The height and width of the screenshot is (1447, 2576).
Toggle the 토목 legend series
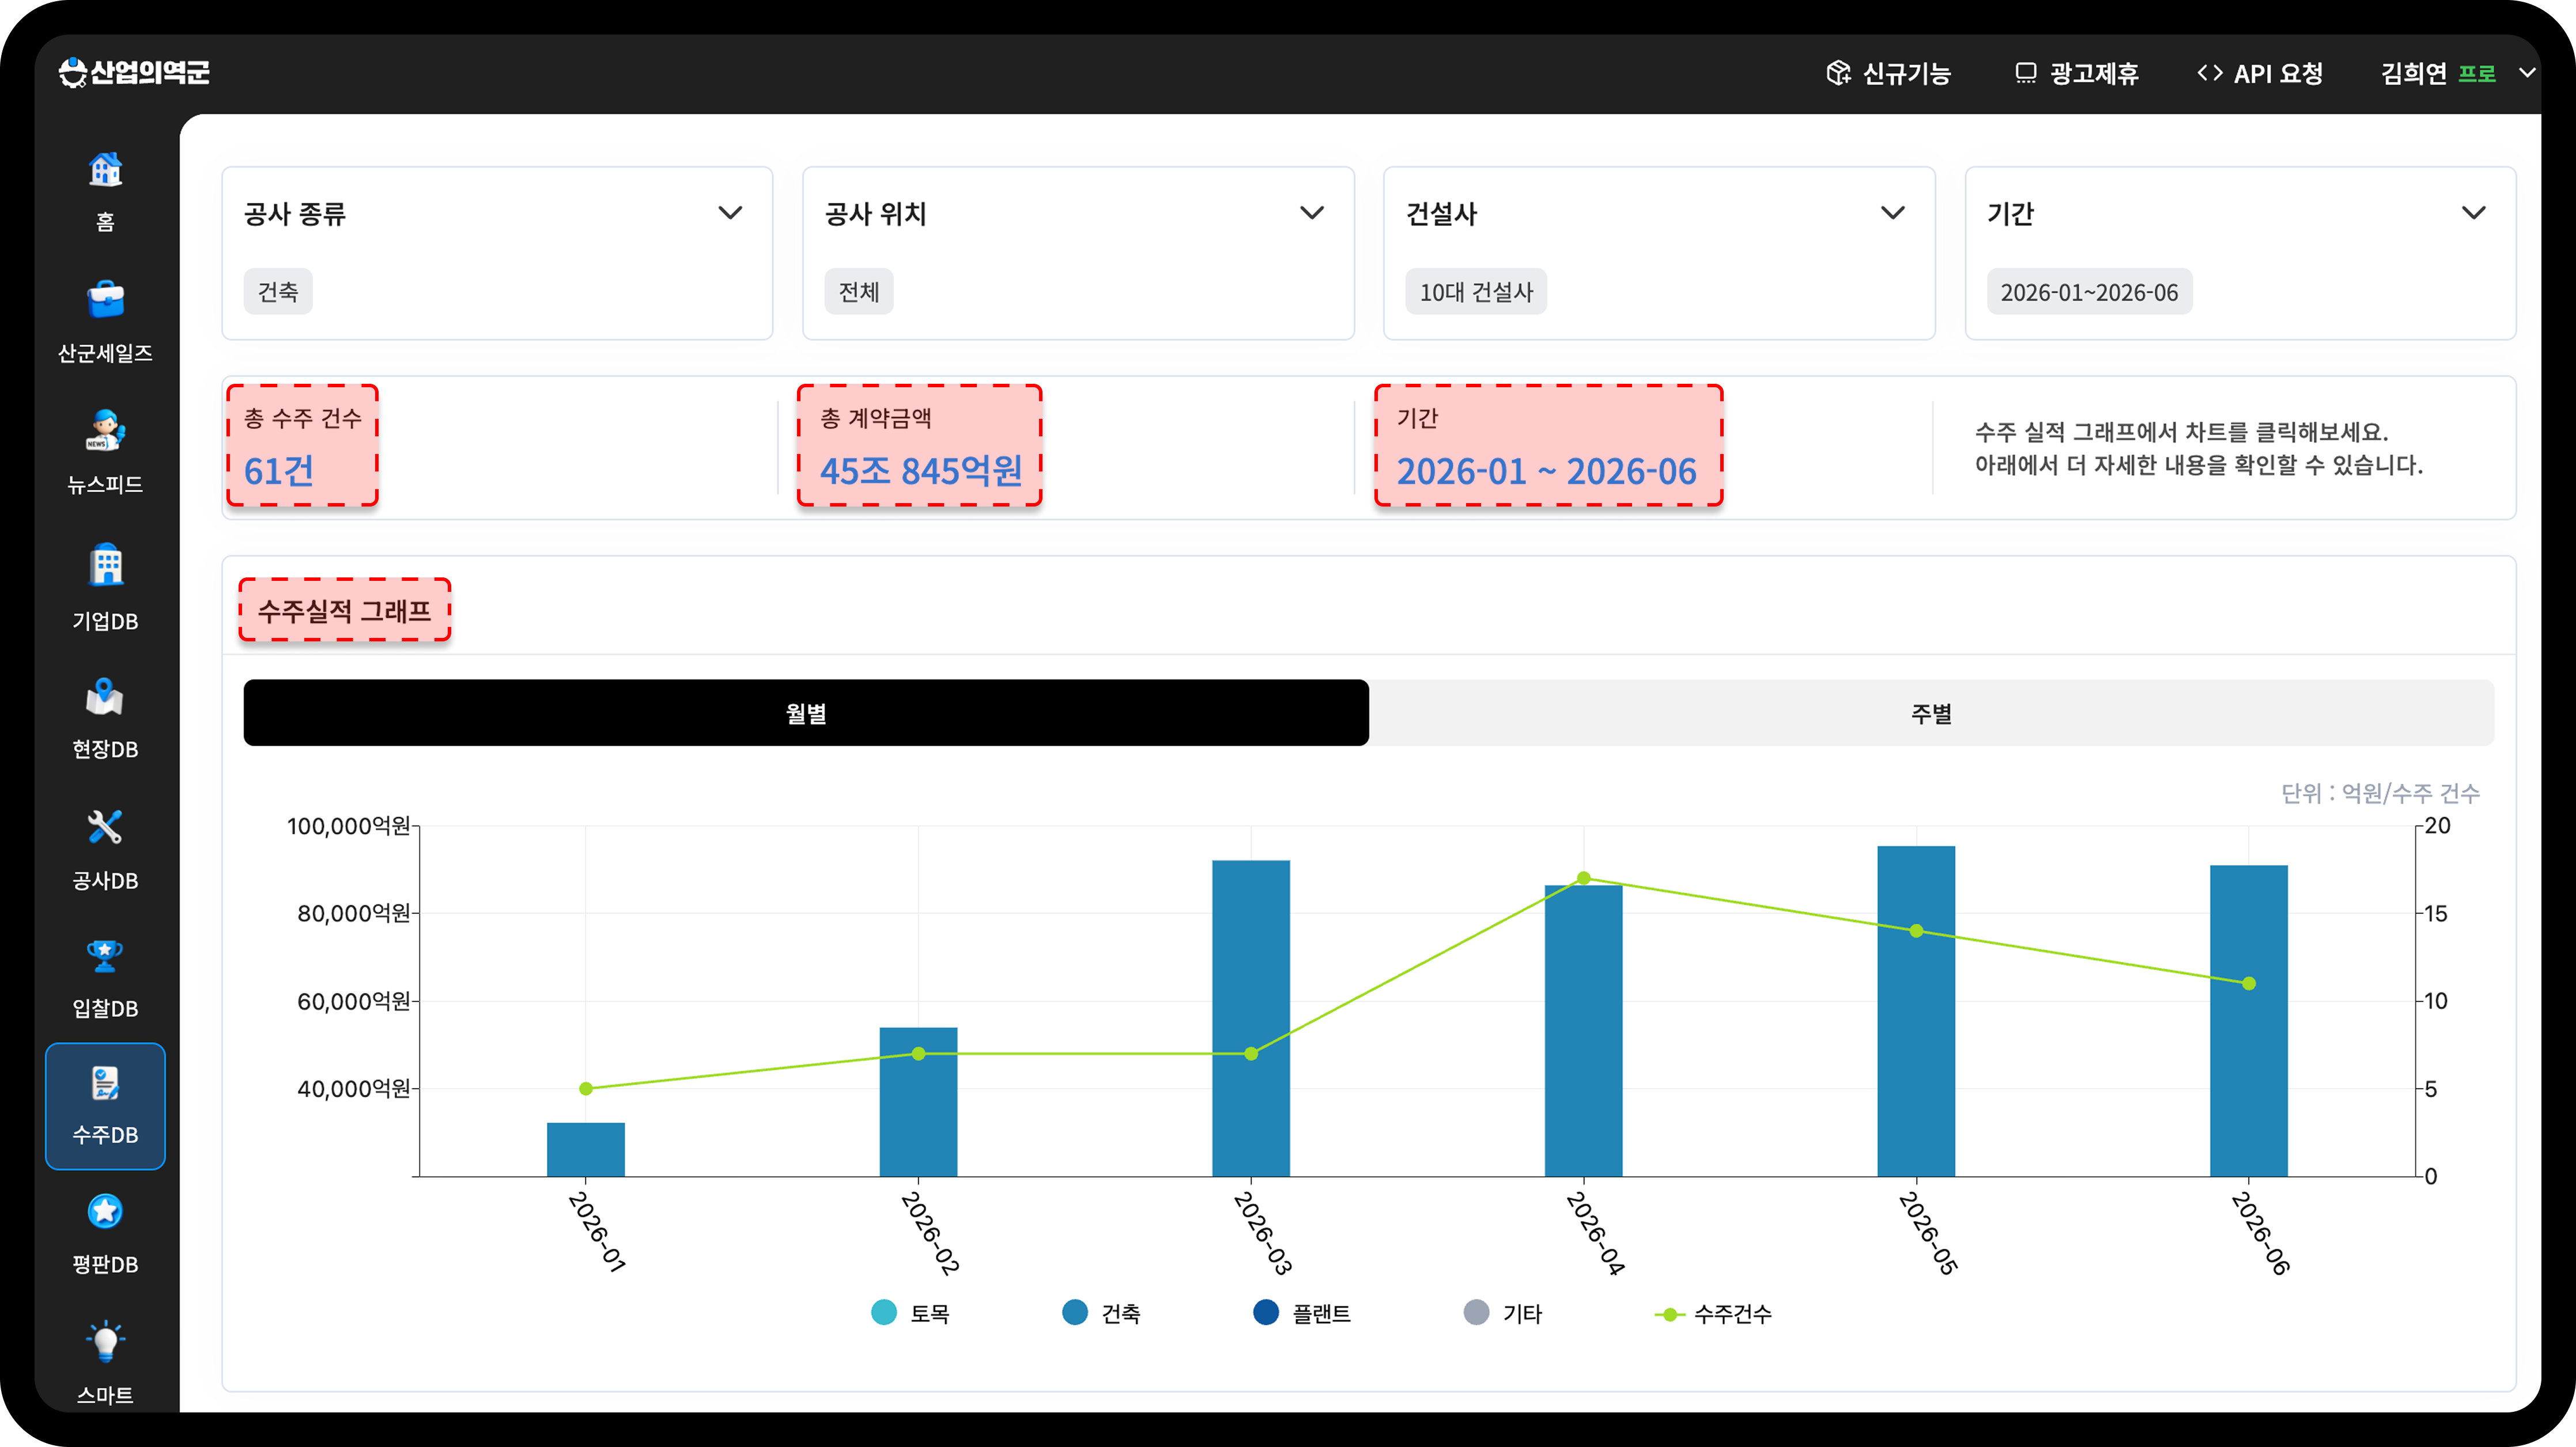pyautogui.click(x=910, y=1313)
